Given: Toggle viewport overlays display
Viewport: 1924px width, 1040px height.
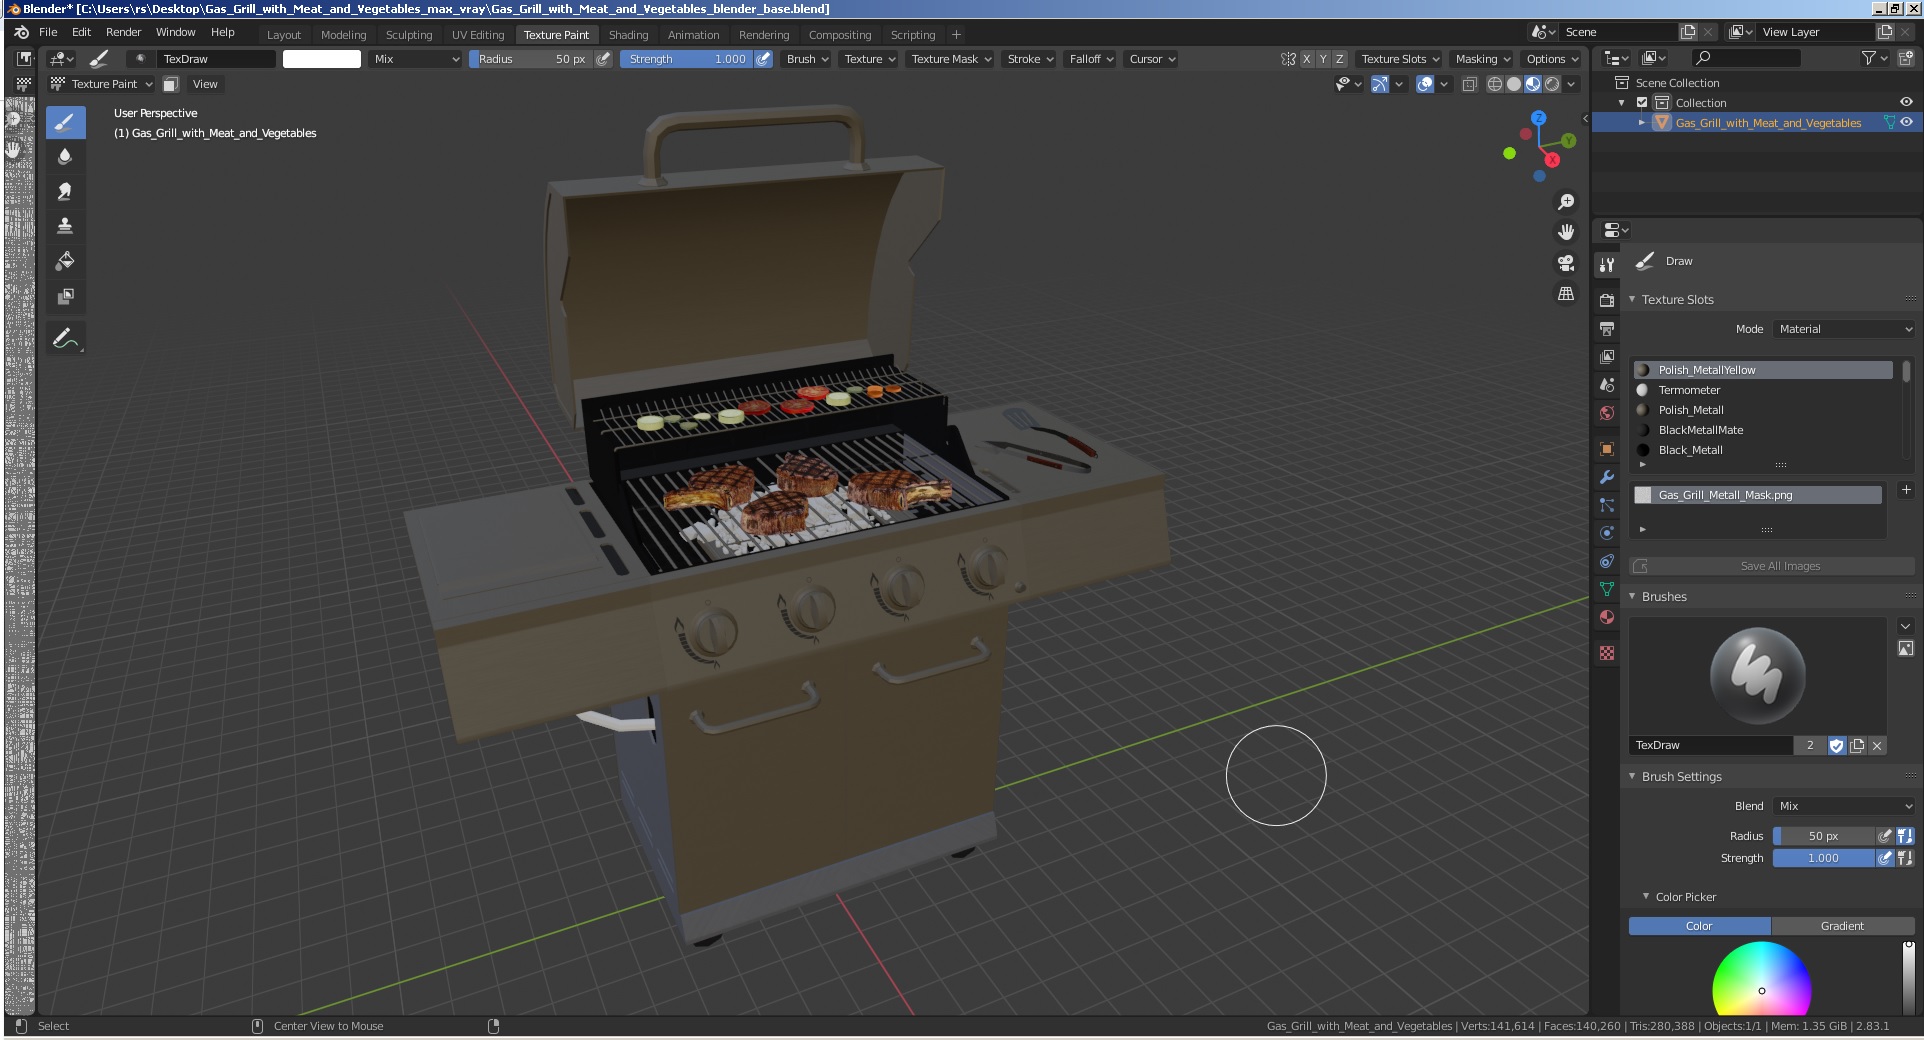Looking at the screenshot, I should pos(1426,84).
